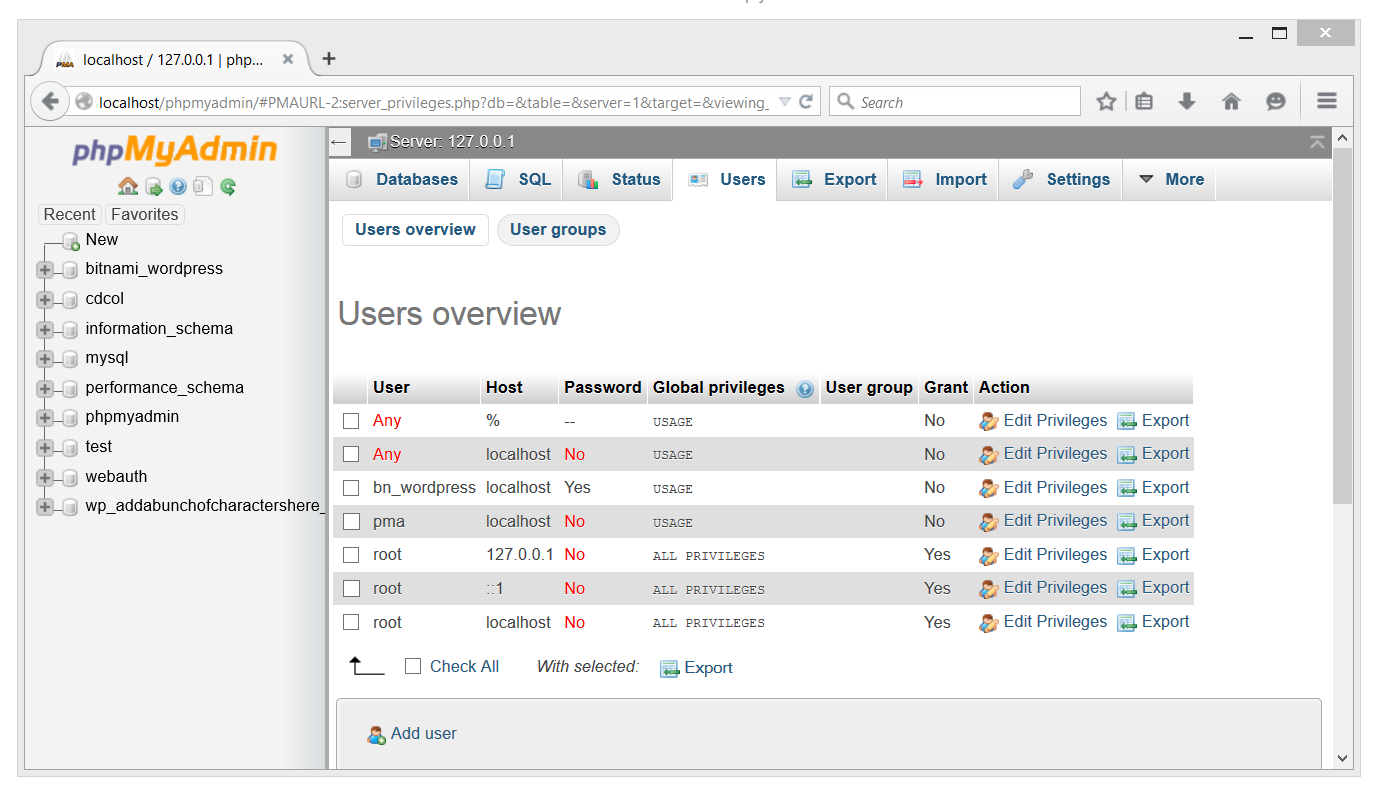Click the phpMyAdmin Home icon in sidebar

click(x=128, y=186)
